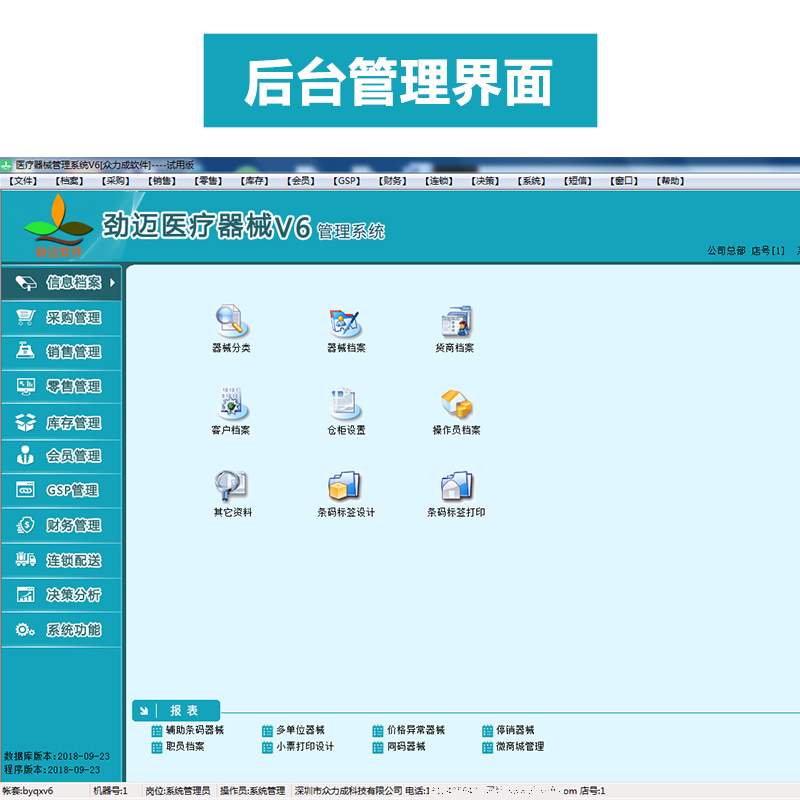Select 财务管理 in the sidebar

(61, 525)
